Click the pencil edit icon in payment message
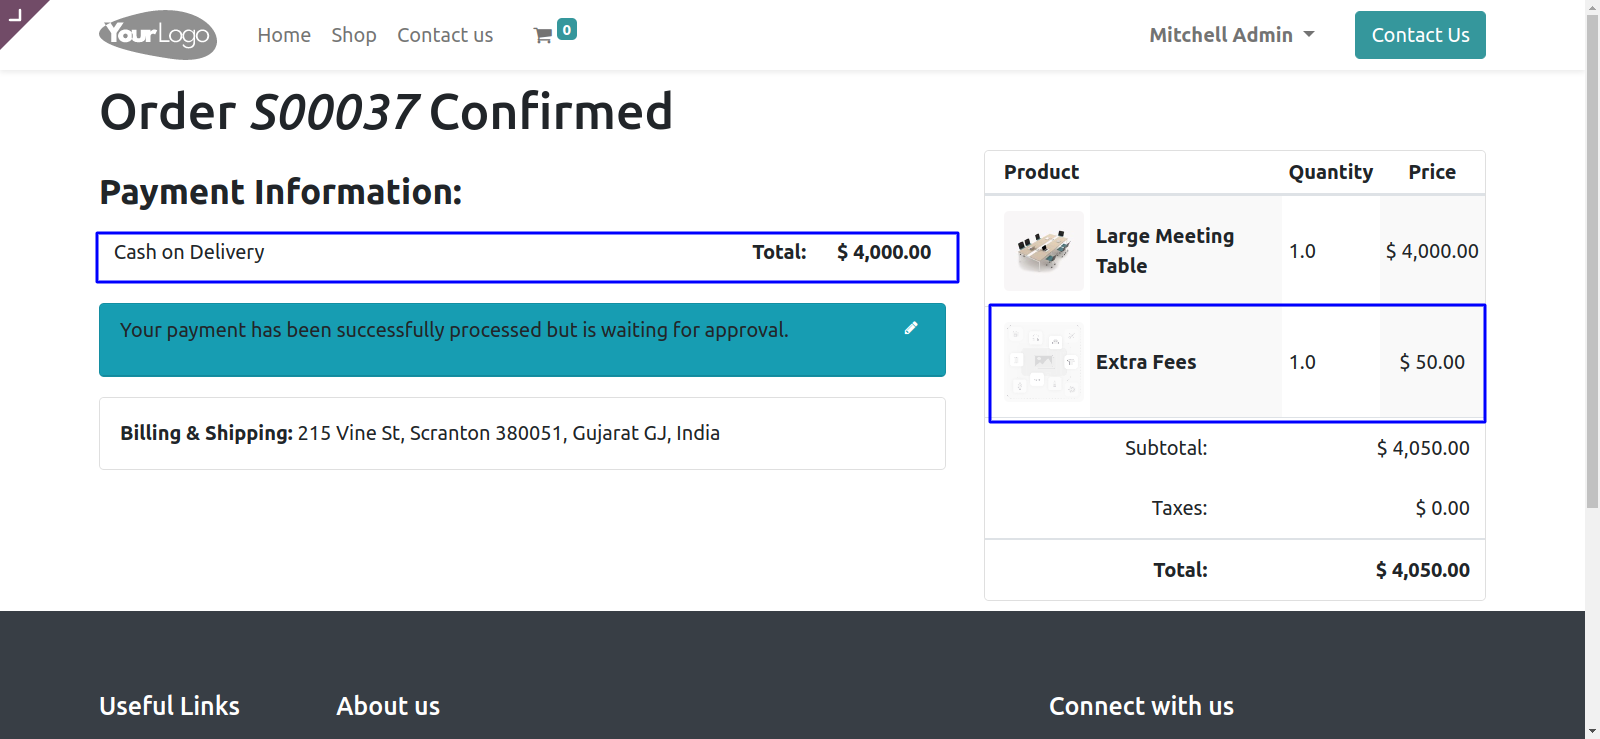Image resolution: width=1600 pixels, height=739 pixels. pyautogui.click(x=911, y=328)
